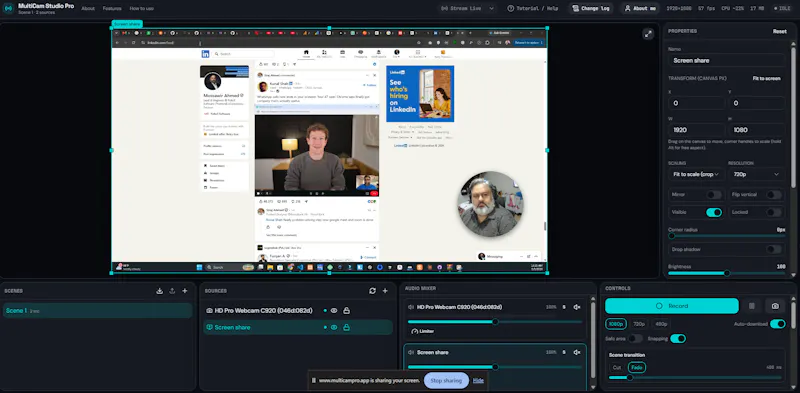Click the lock icon of HD Pro Webcam source
Screen dimensions: 800x393
[x=346, y=310]
